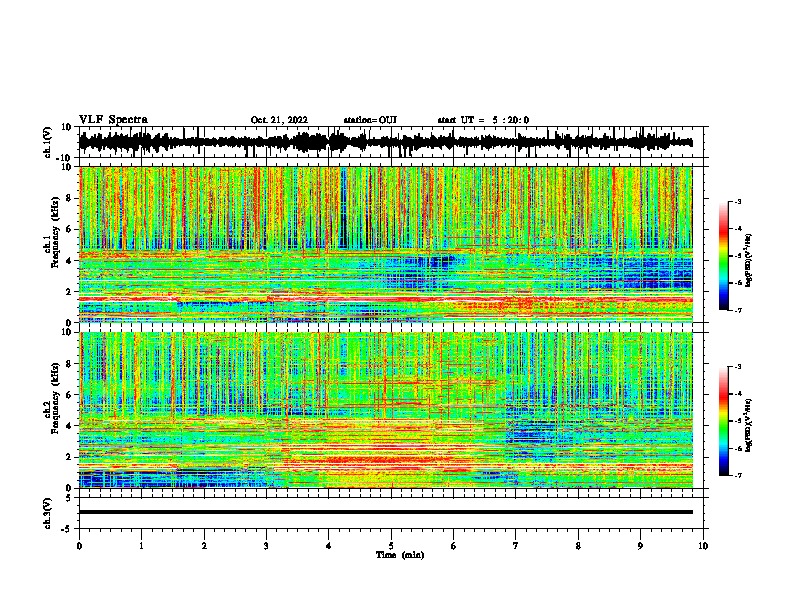Click the "VLF Spectra" plot title

click(x=113, y=120)
